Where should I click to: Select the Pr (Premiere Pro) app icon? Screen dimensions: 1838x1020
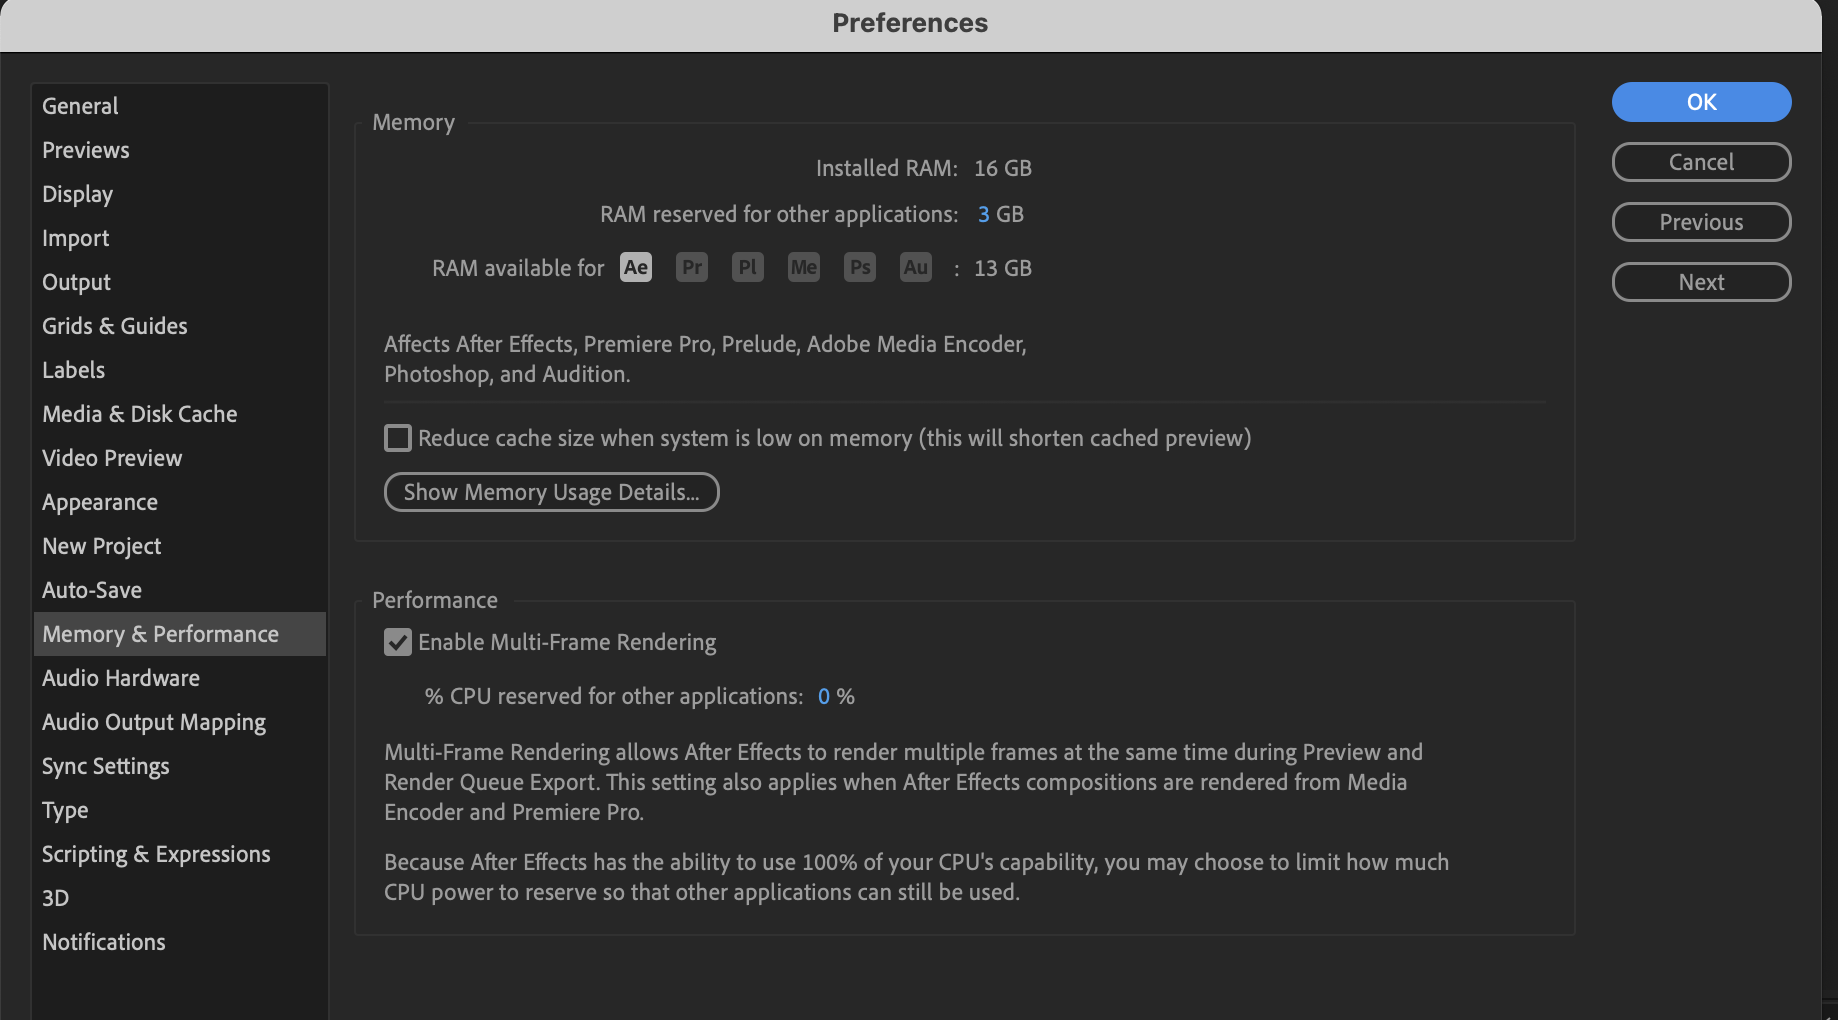click(x=691, y=267)
